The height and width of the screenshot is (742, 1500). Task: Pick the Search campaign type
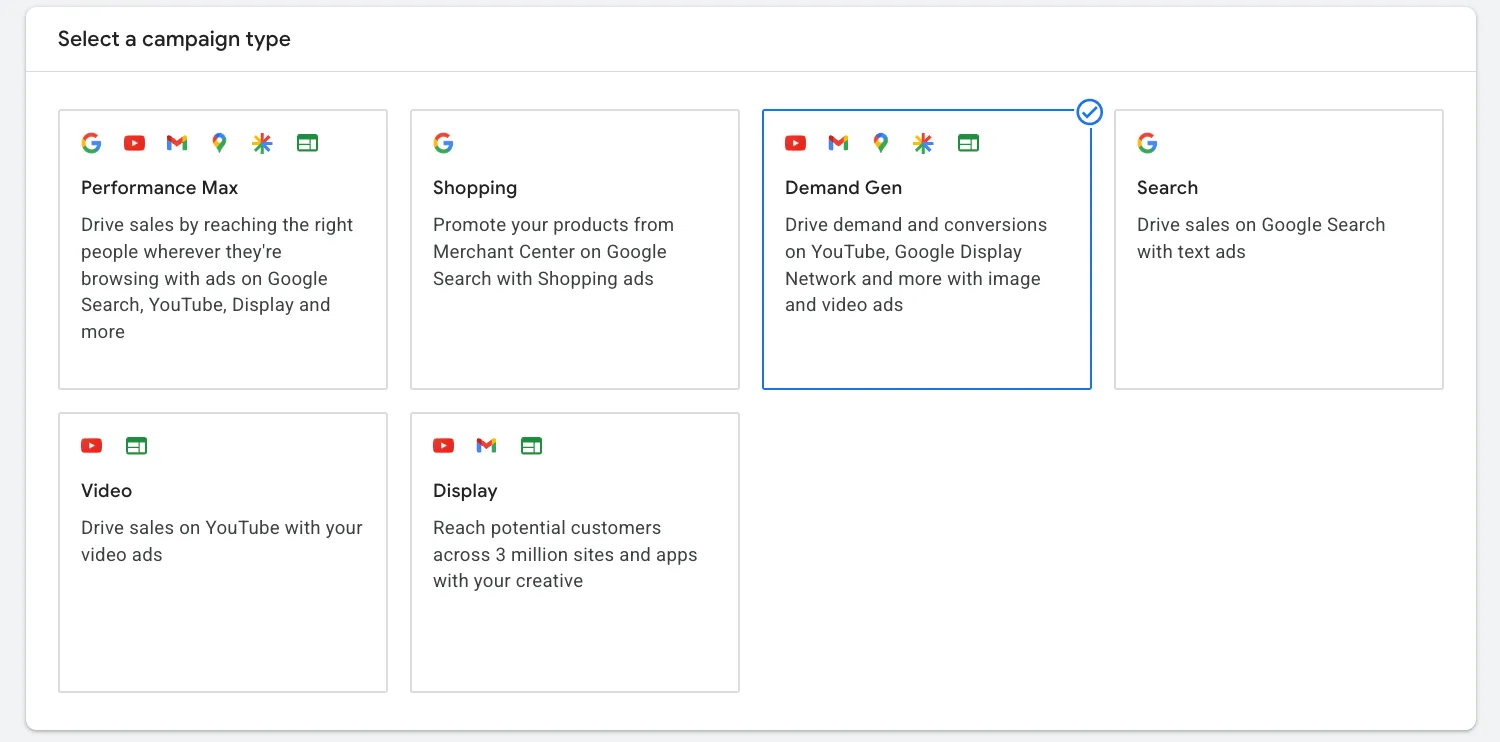[x=1279, y=249]
